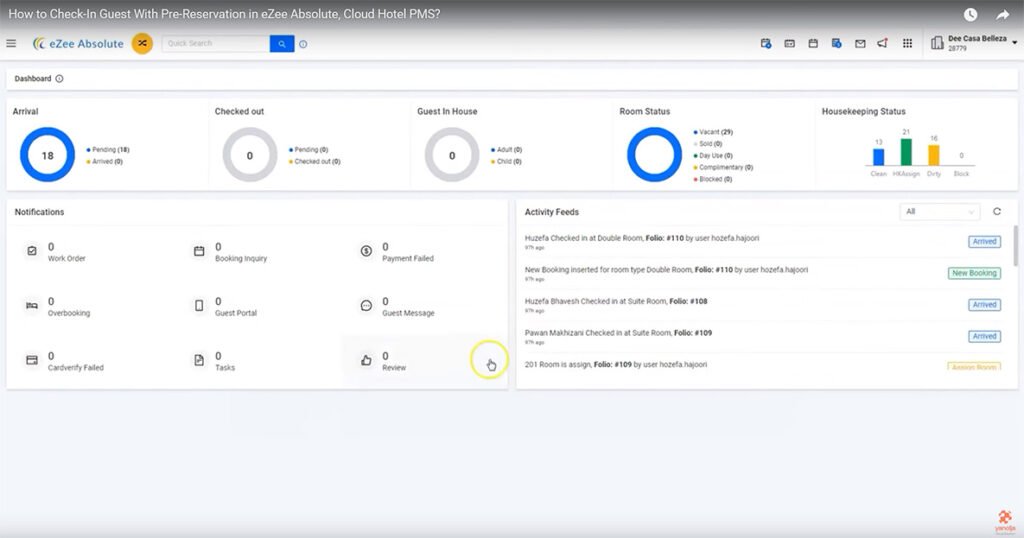Click the Guest Portal phone icon
Screen dimensions: 1024x538
tap(199, 306)
